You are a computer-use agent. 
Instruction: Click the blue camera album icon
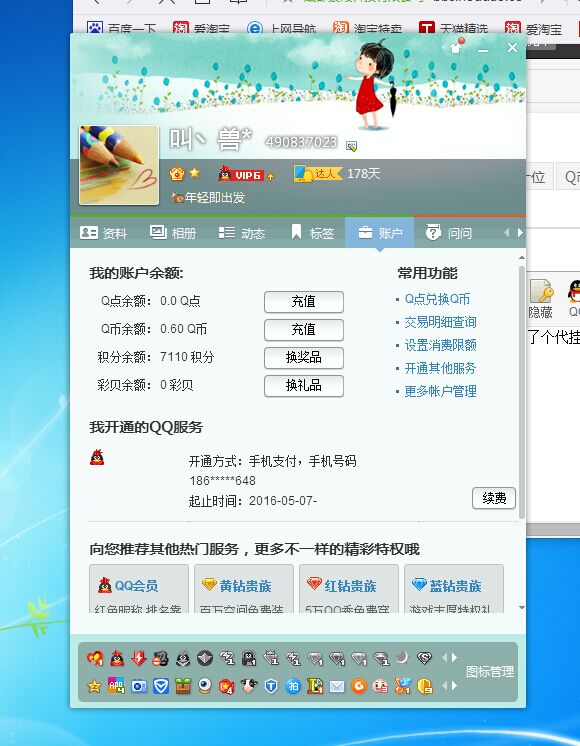pos(139,686)
